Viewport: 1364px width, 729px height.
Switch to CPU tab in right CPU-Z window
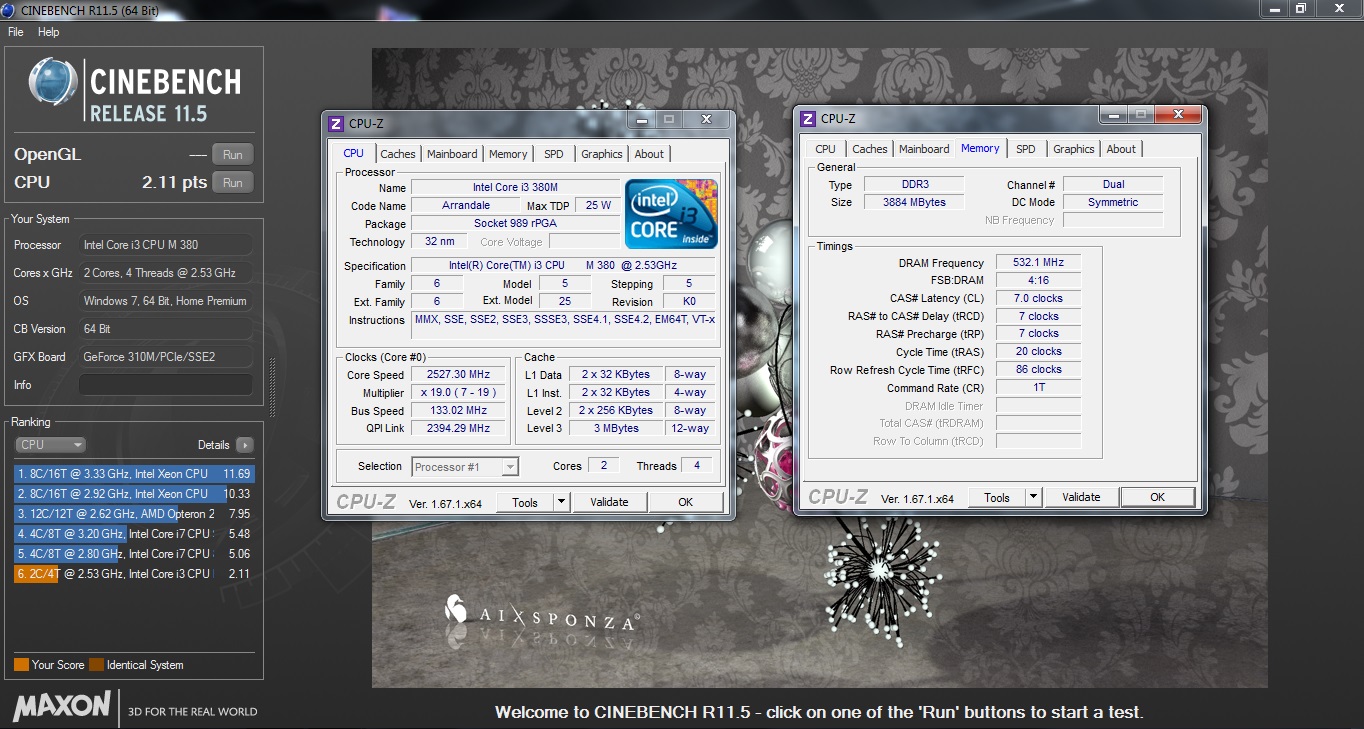(x=825, y=149)
